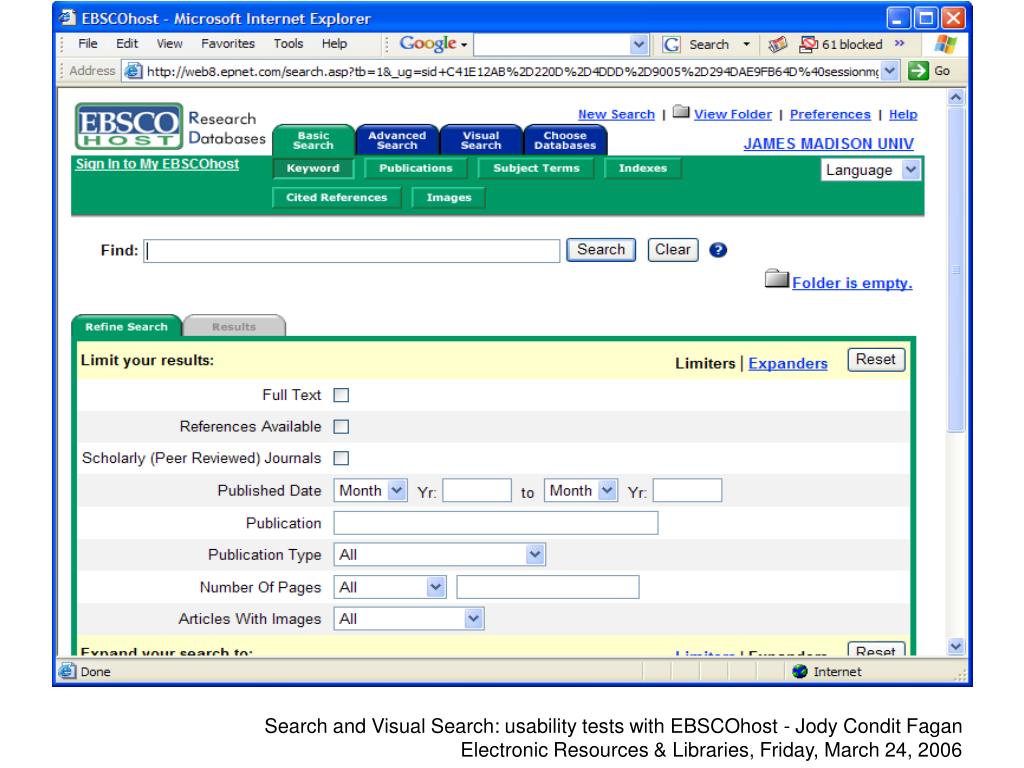Open the Google logo menu arrow
This screenshot has height=768, width=1024.
coord(464,45)
